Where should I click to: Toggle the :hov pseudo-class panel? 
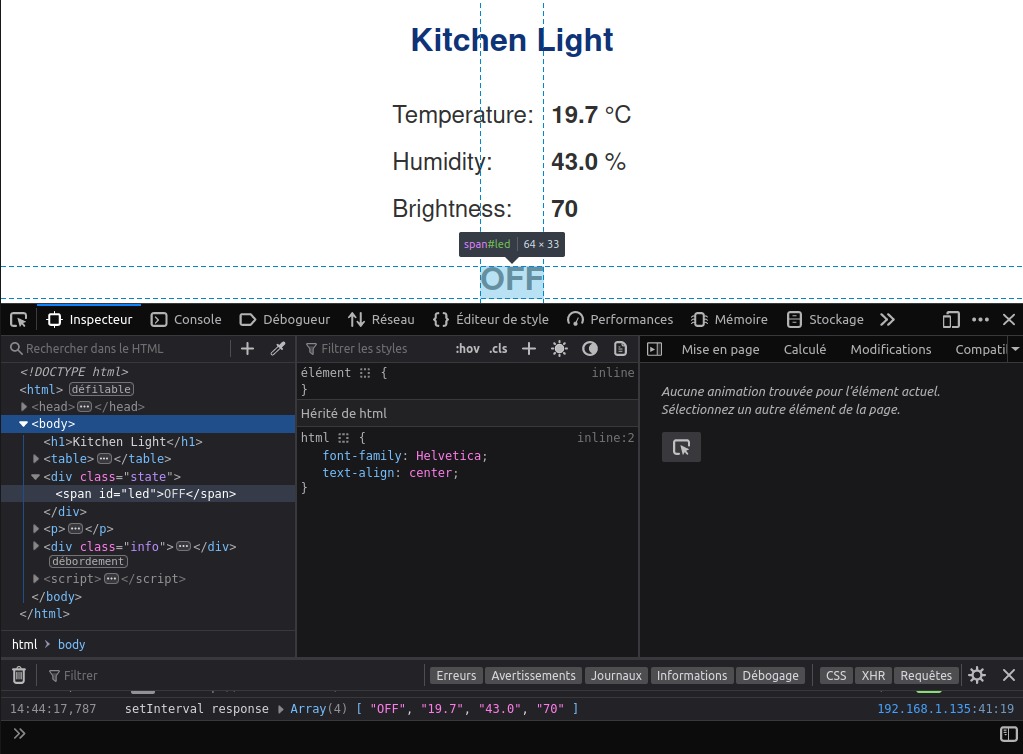pyautogui.click(x=467, y=349)
